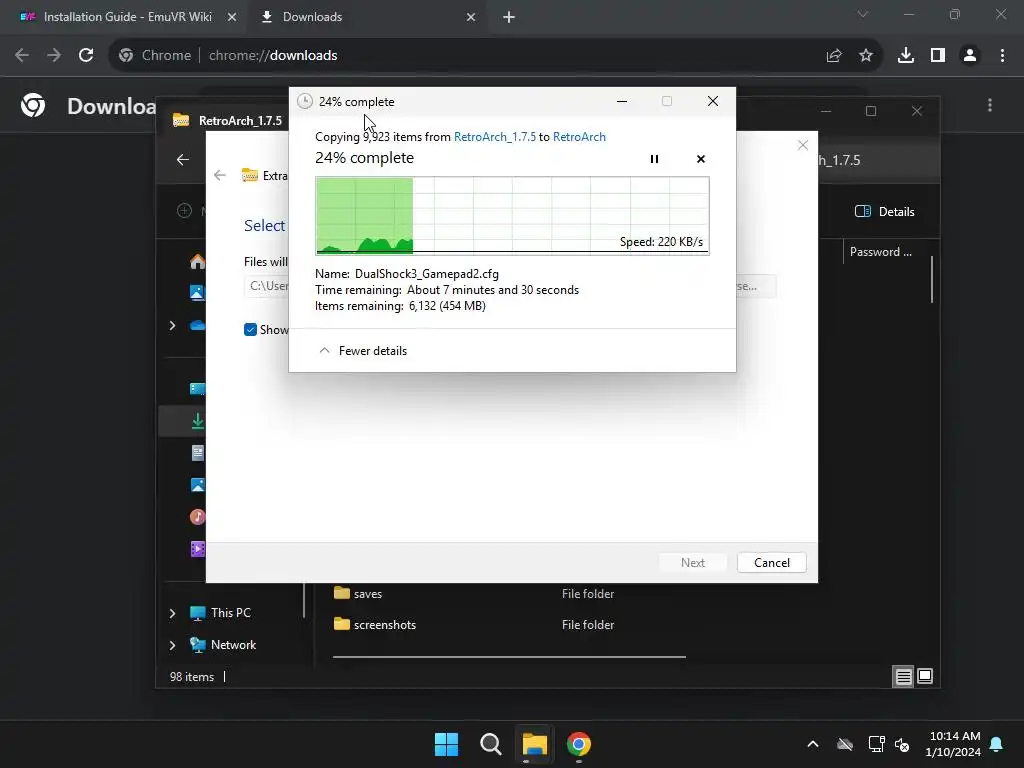Viewport: 1024px width, 768px height.
Task: Collapse the dialog with Fewer details
Action: point(362,351)
